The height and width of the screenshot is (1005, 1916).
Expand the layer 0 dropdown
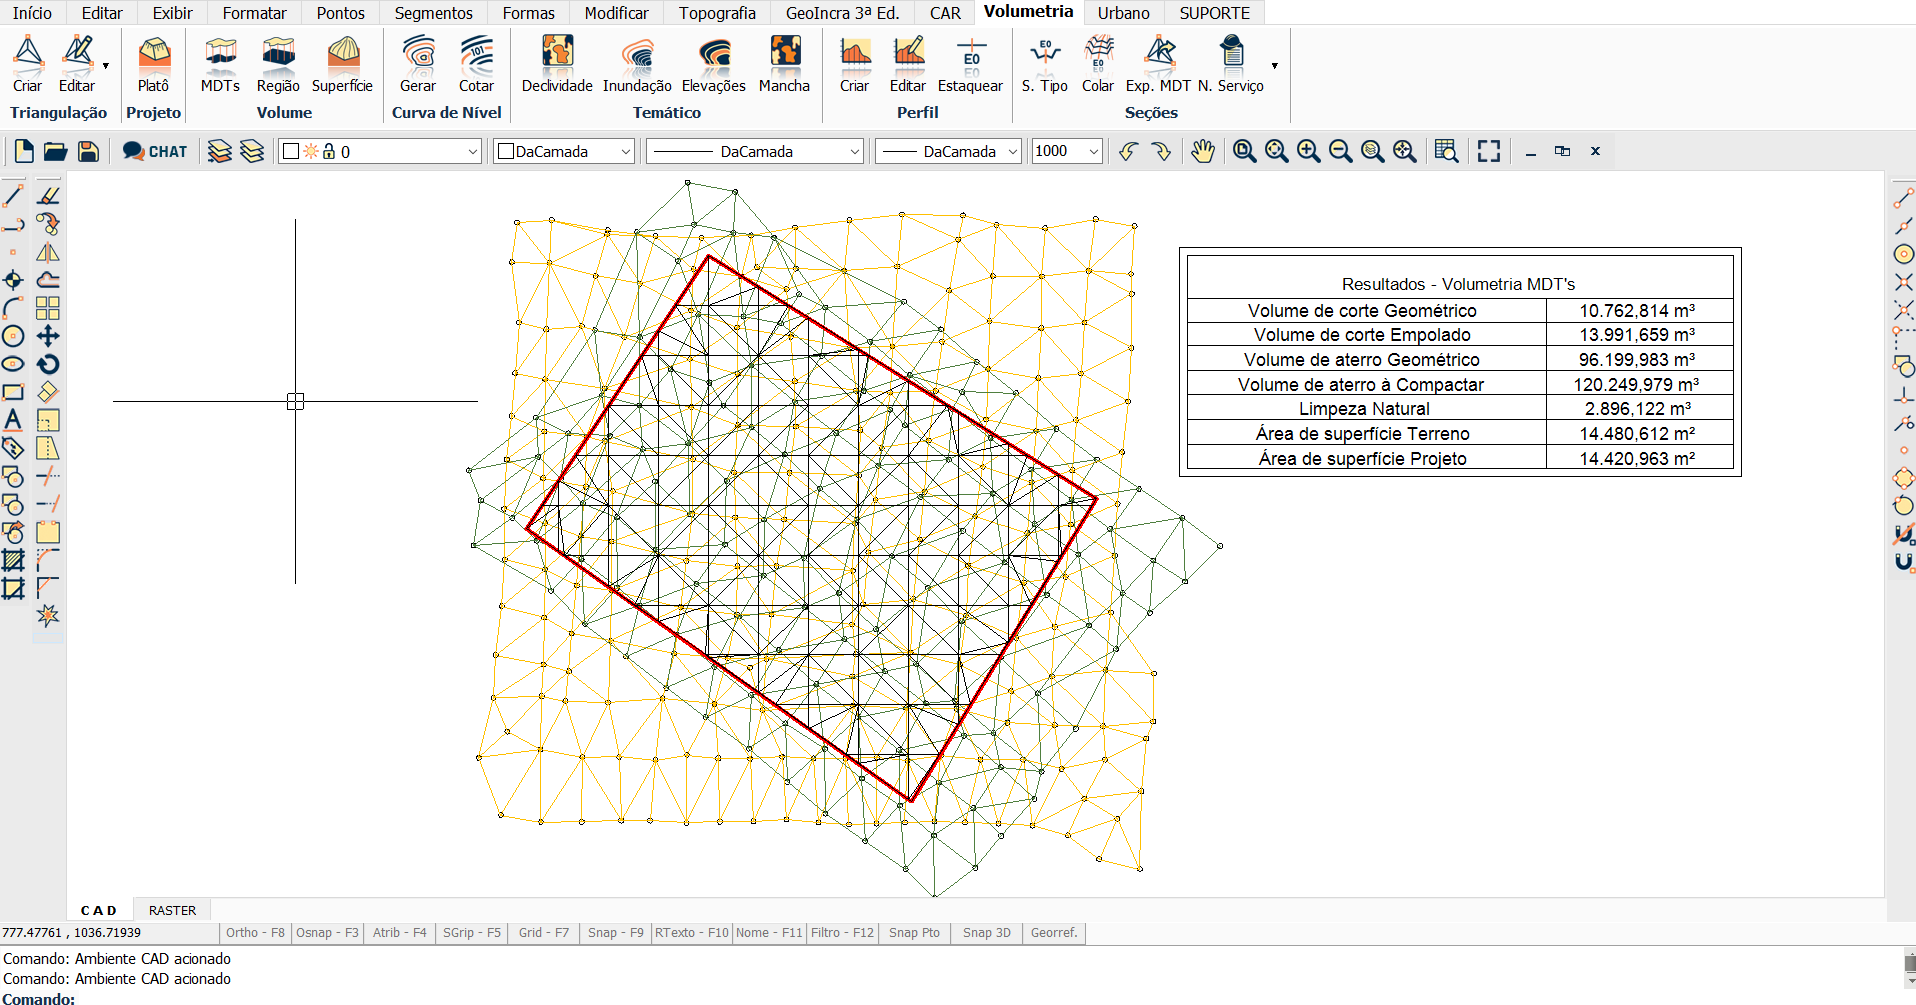473,152
